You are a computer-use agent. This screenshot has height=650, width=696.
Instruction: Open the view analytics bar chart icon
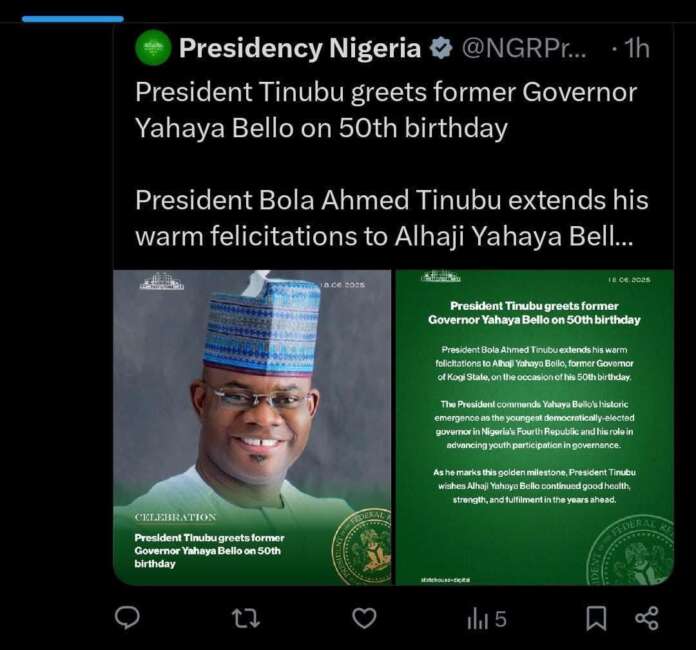[476, 619]
